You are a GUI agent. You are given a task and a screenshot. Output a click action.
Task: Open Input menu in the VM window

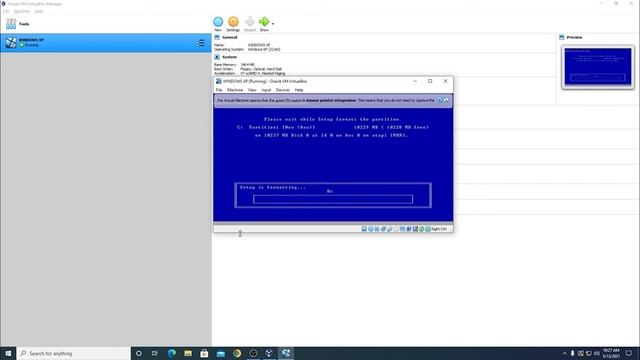click(x=266, y=90)
